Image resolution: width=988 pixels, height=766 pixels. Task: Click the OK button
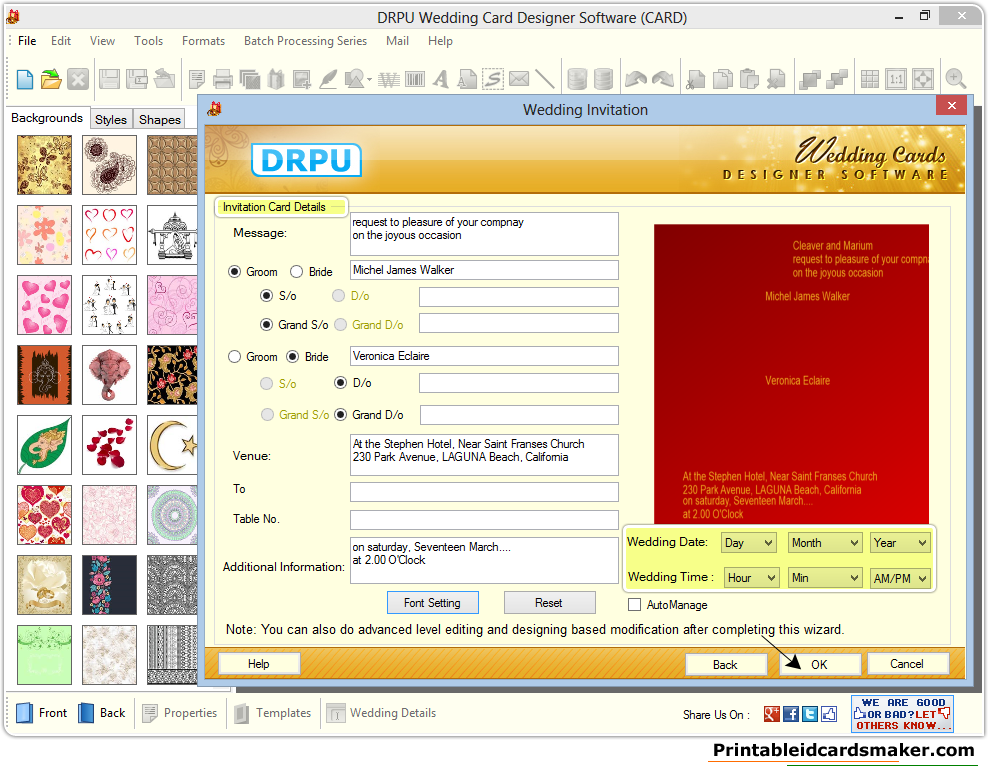[819, 664]
